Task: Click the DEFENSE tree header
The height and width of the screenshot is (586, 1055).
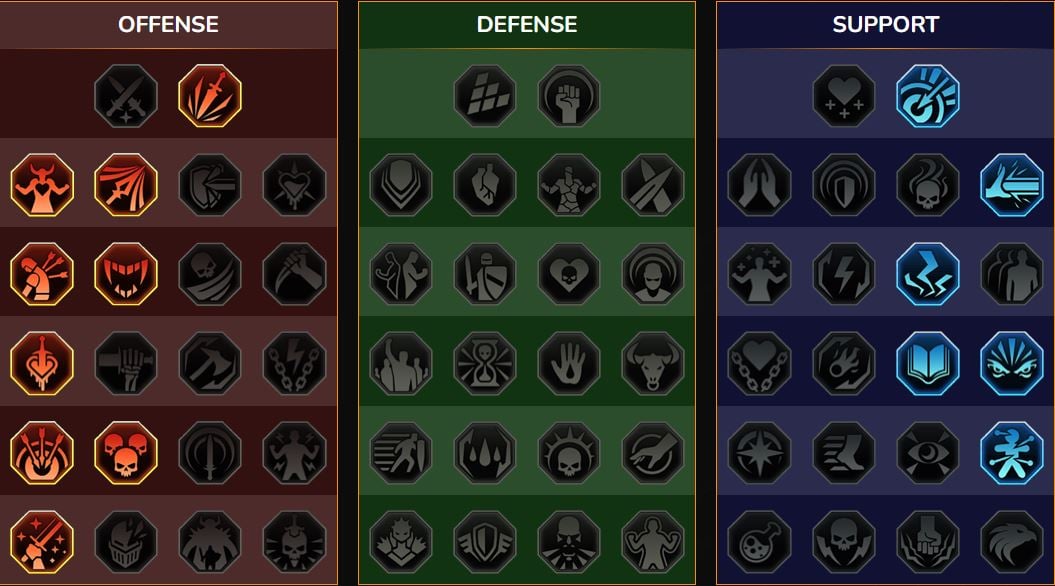Action: [x=527, y=24]
